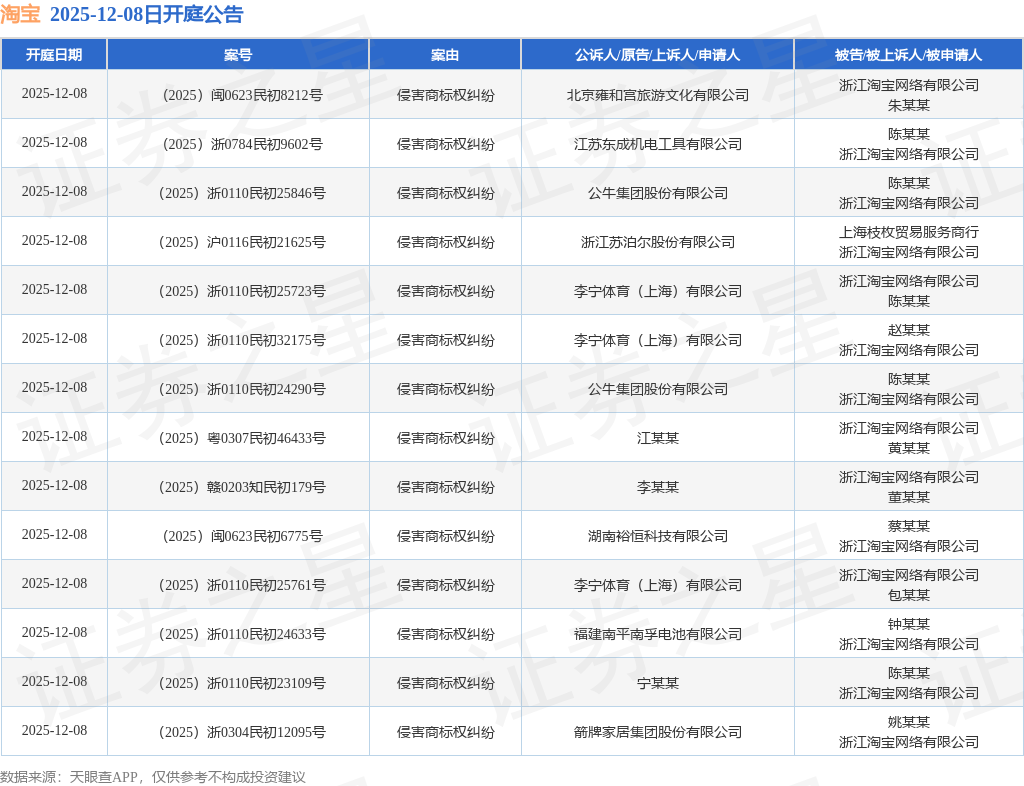Select the 案由 column header

(445, 55)
